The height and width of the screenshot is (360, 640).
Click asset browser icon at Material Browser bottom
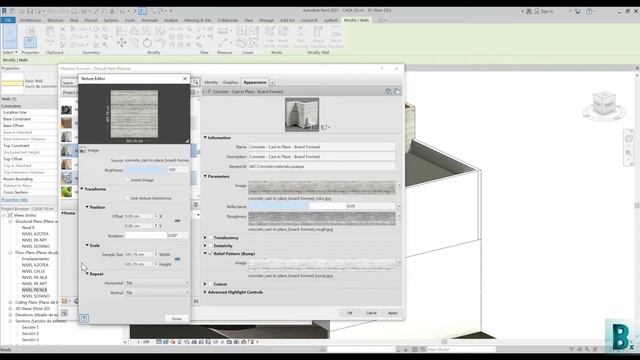click(x=64, y=313)
